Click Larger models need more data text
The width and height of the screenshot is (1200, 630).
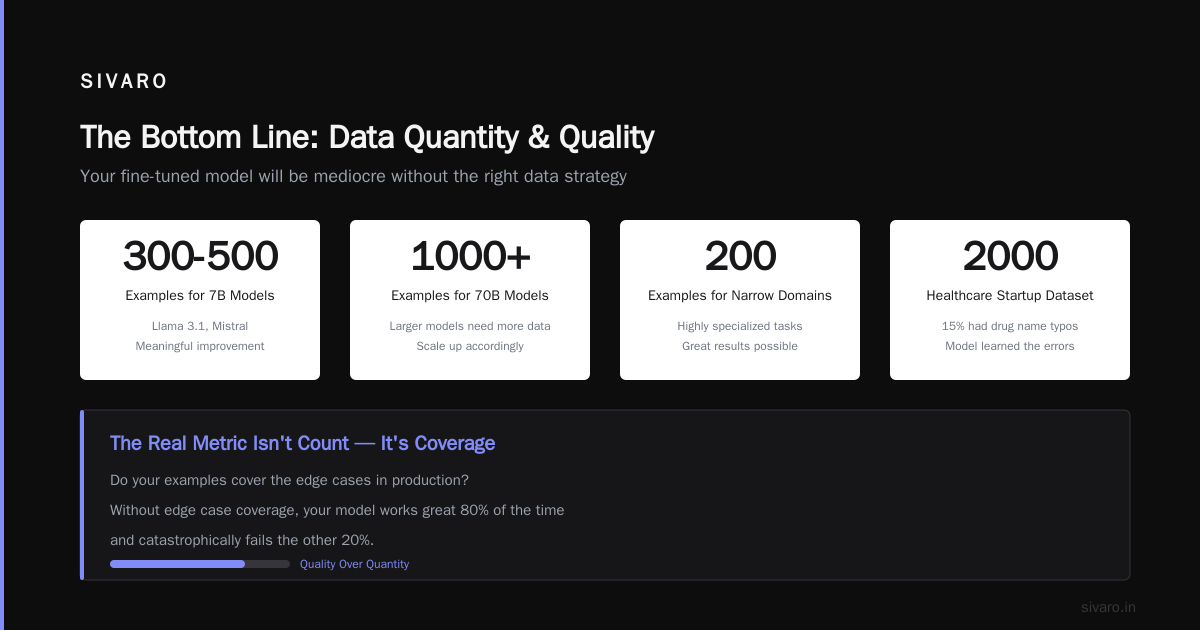pos(470,326)
